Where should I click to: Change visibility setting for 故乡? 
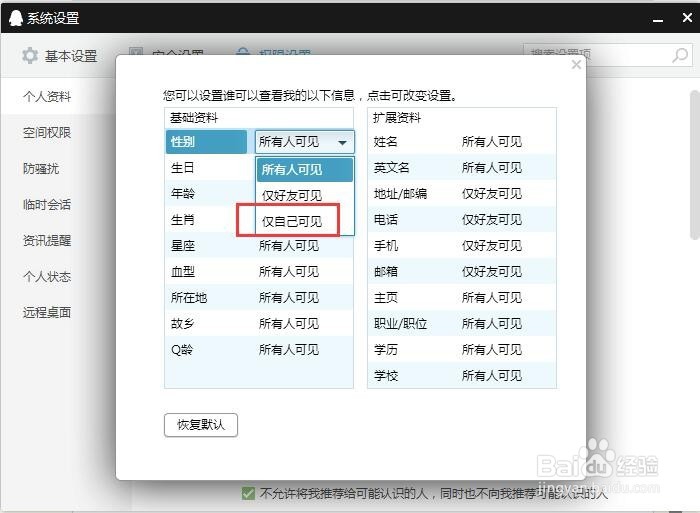[289, 324]
